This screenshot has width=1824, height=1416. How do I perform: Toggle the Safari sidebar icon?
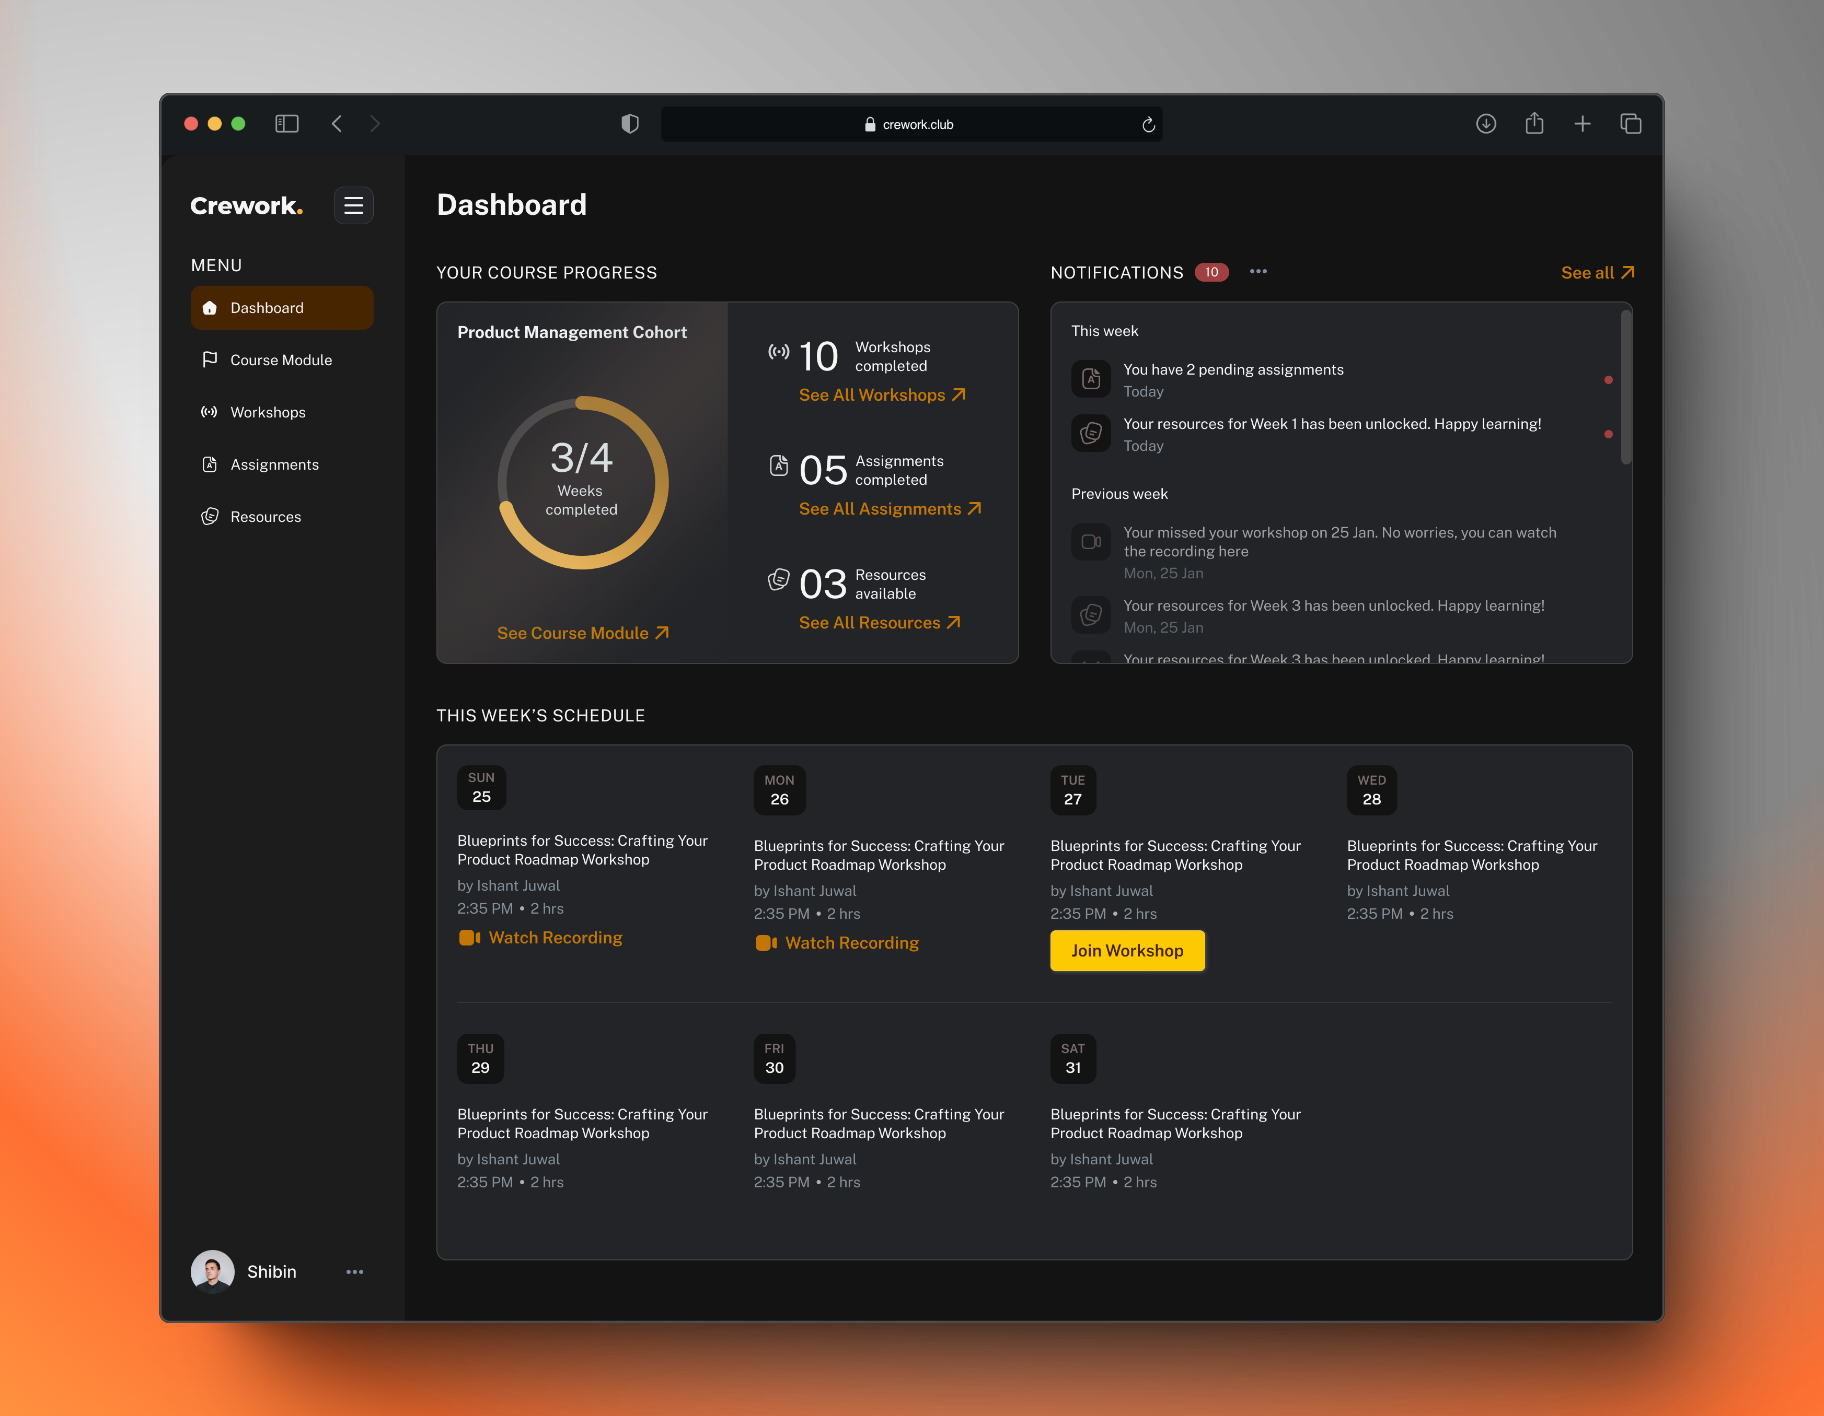pos(287,124)
